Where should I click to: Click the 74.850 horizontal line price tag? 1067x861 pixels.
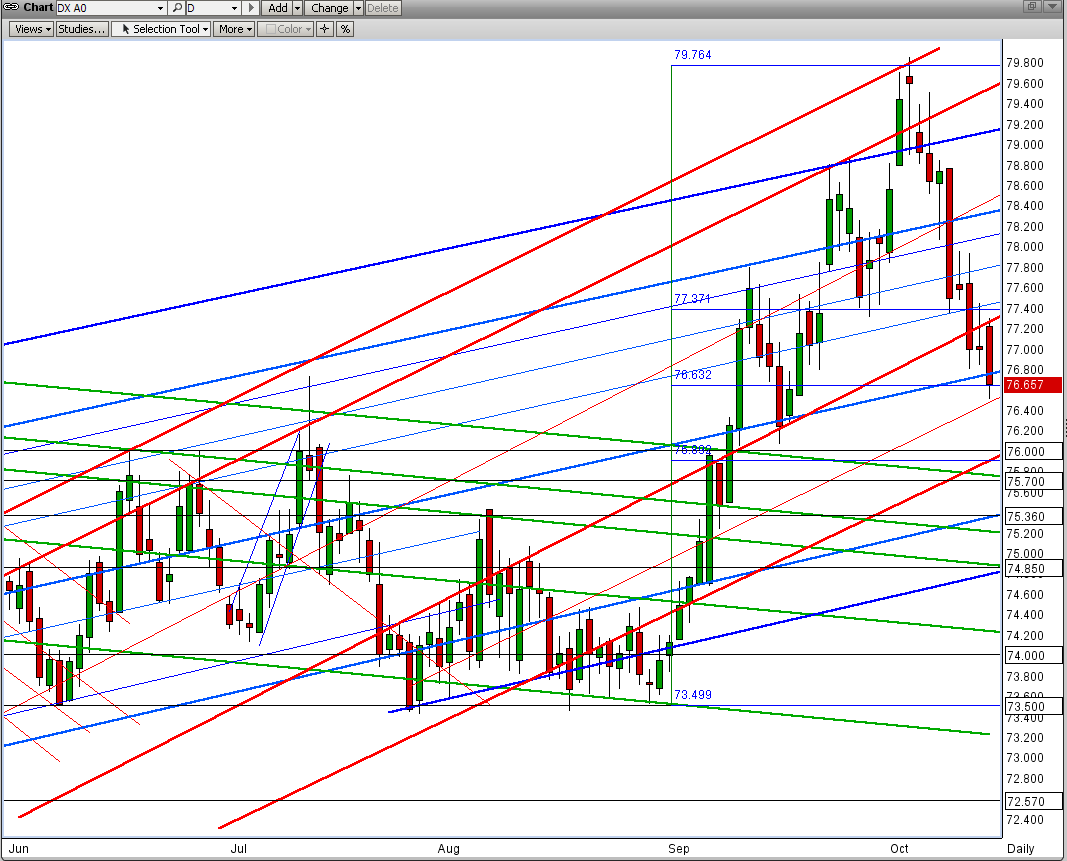coord(1033,568)
